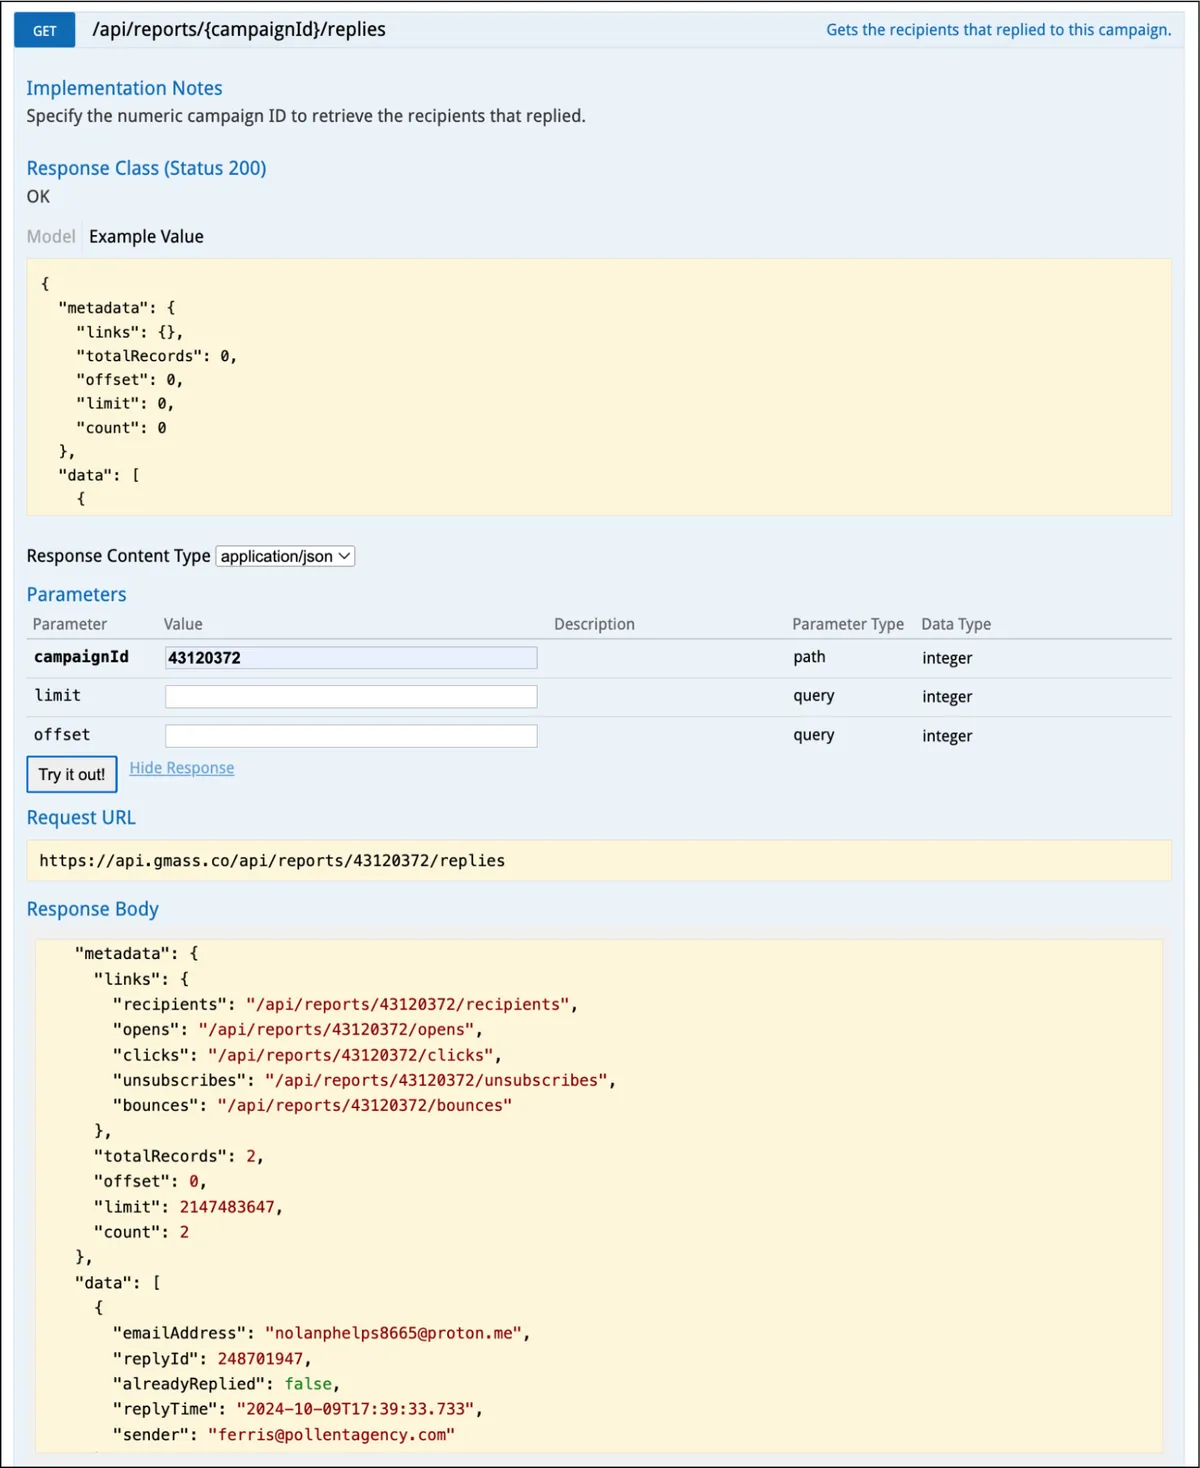
Task: Focus the campaignId value field
Action: (x=351, y=657)
